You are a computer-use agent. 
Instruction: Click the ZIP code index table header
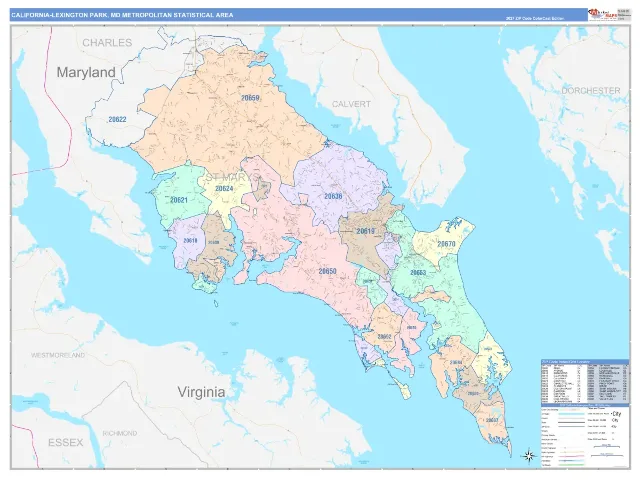[585, 362]
